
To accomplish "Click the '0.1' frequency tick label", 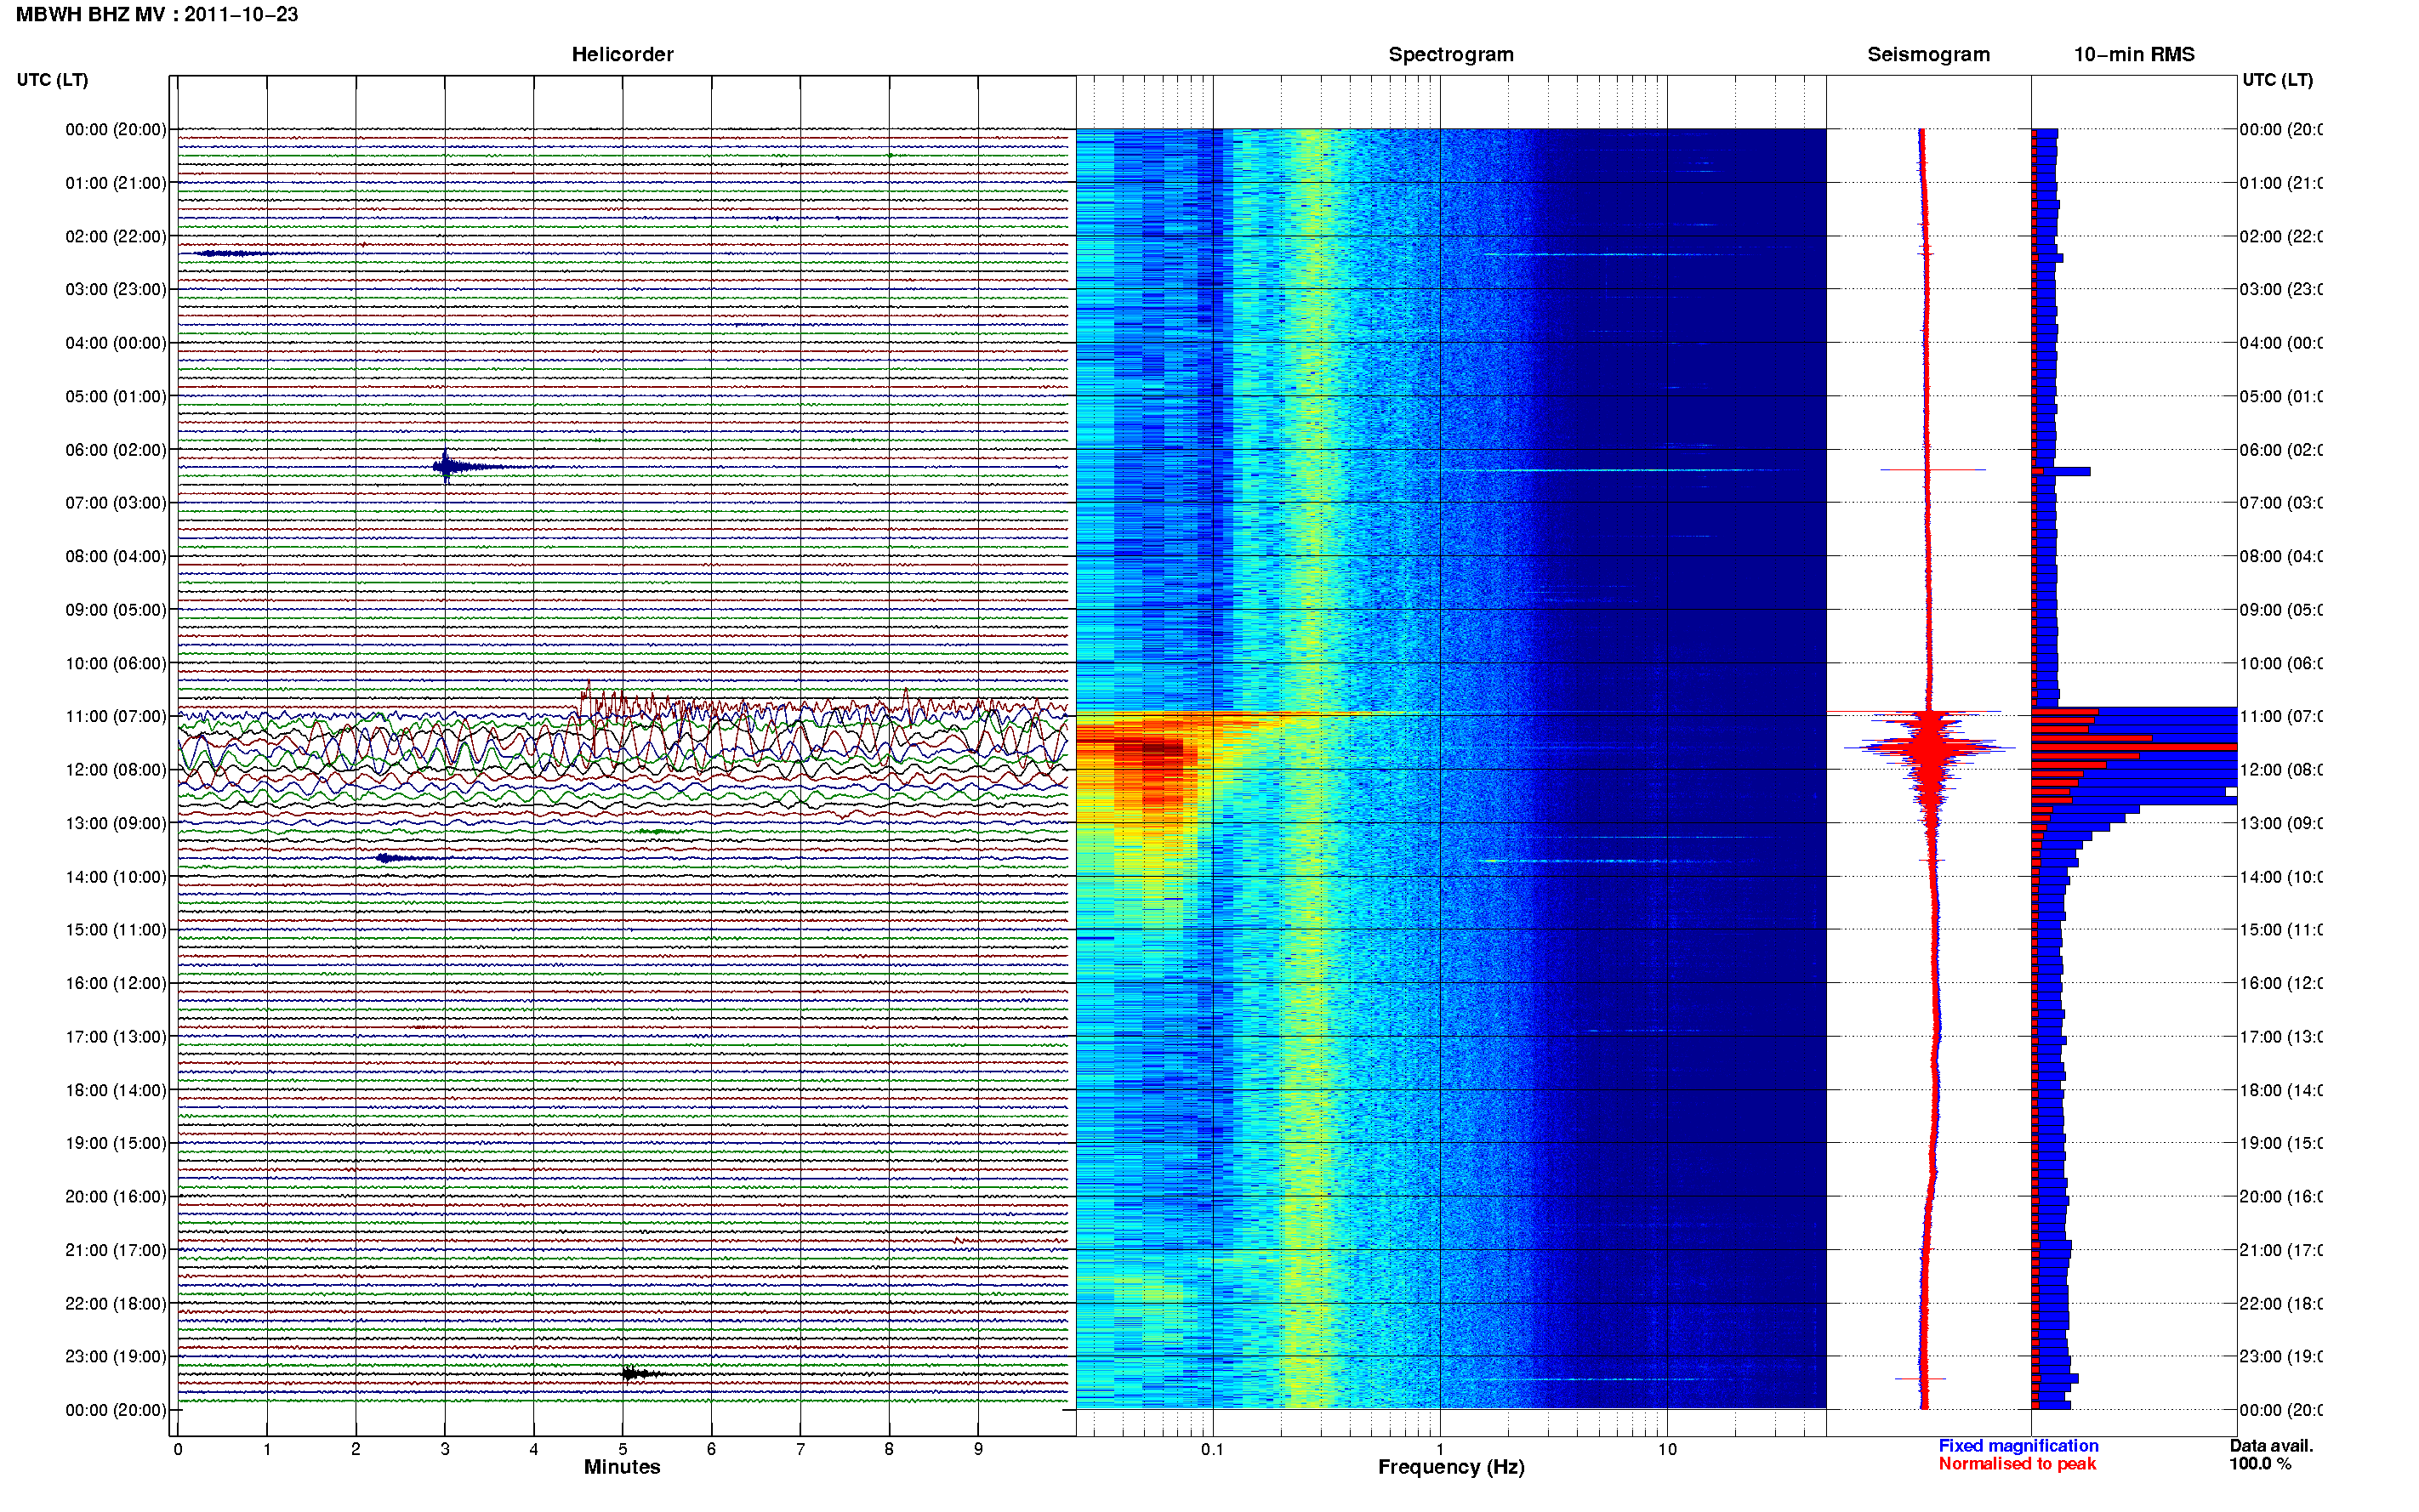I will (x=1212, y=1449).
